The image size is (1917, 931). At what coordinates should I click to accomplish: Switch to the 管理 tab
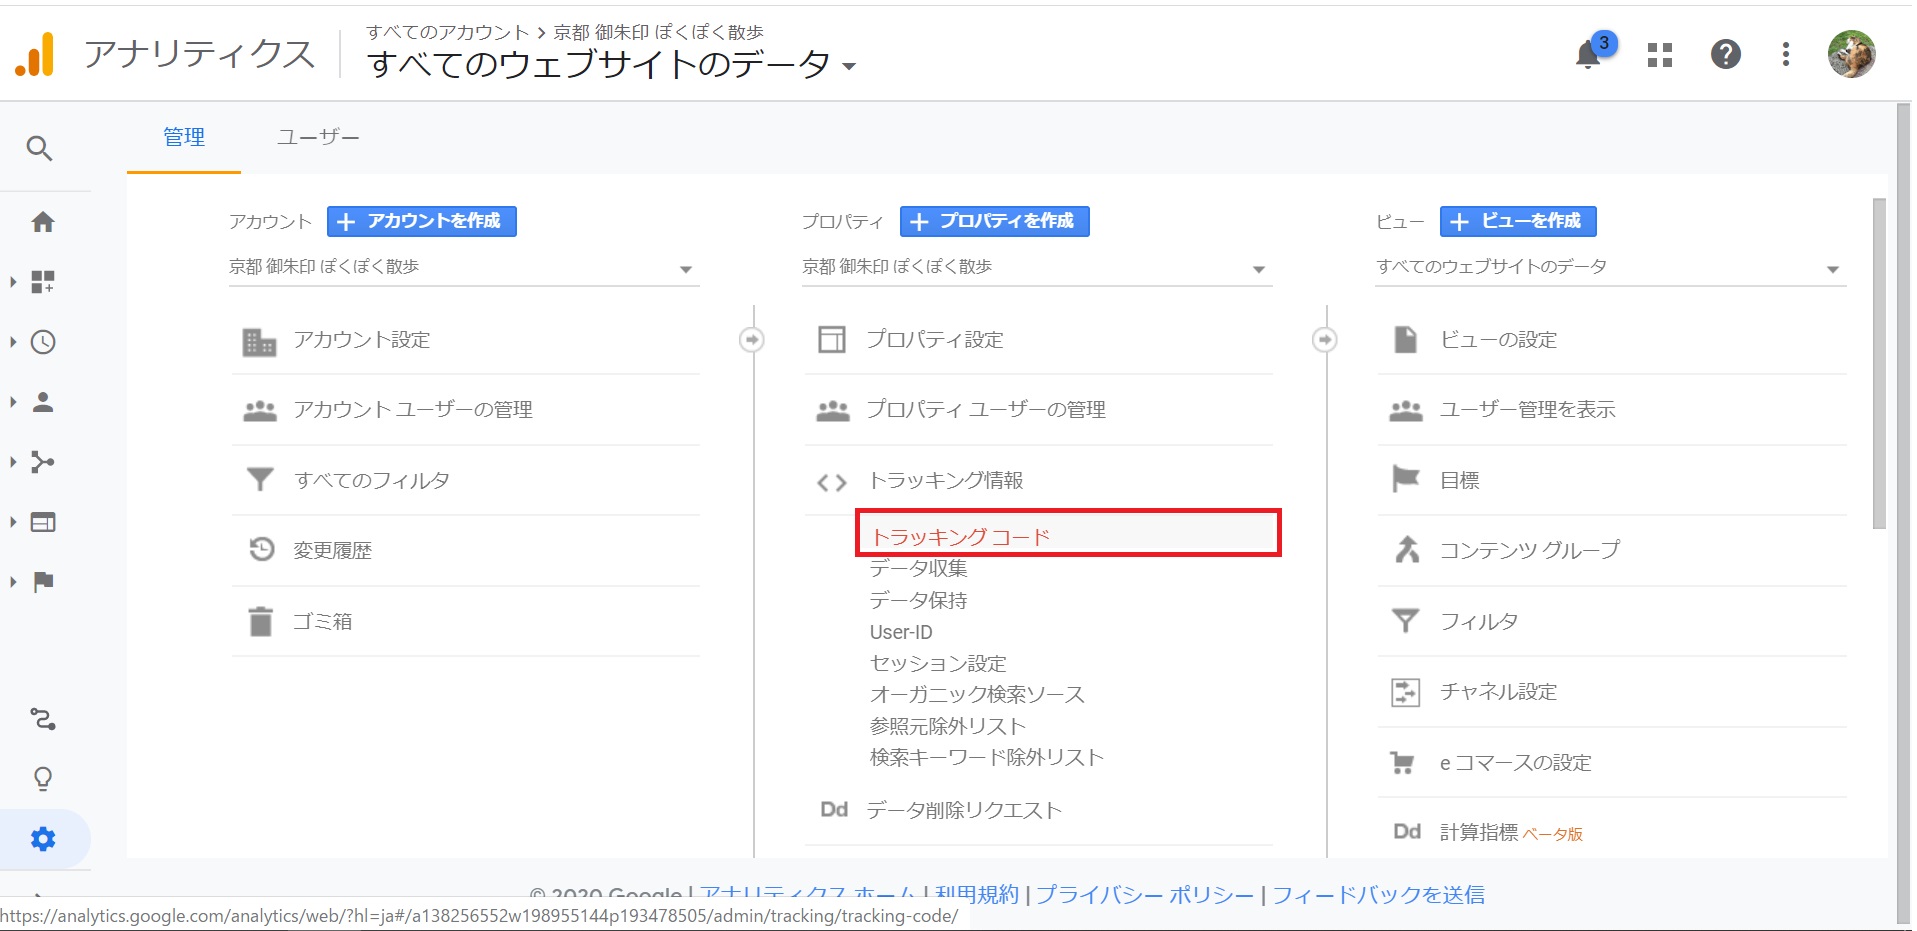(184, 137)
